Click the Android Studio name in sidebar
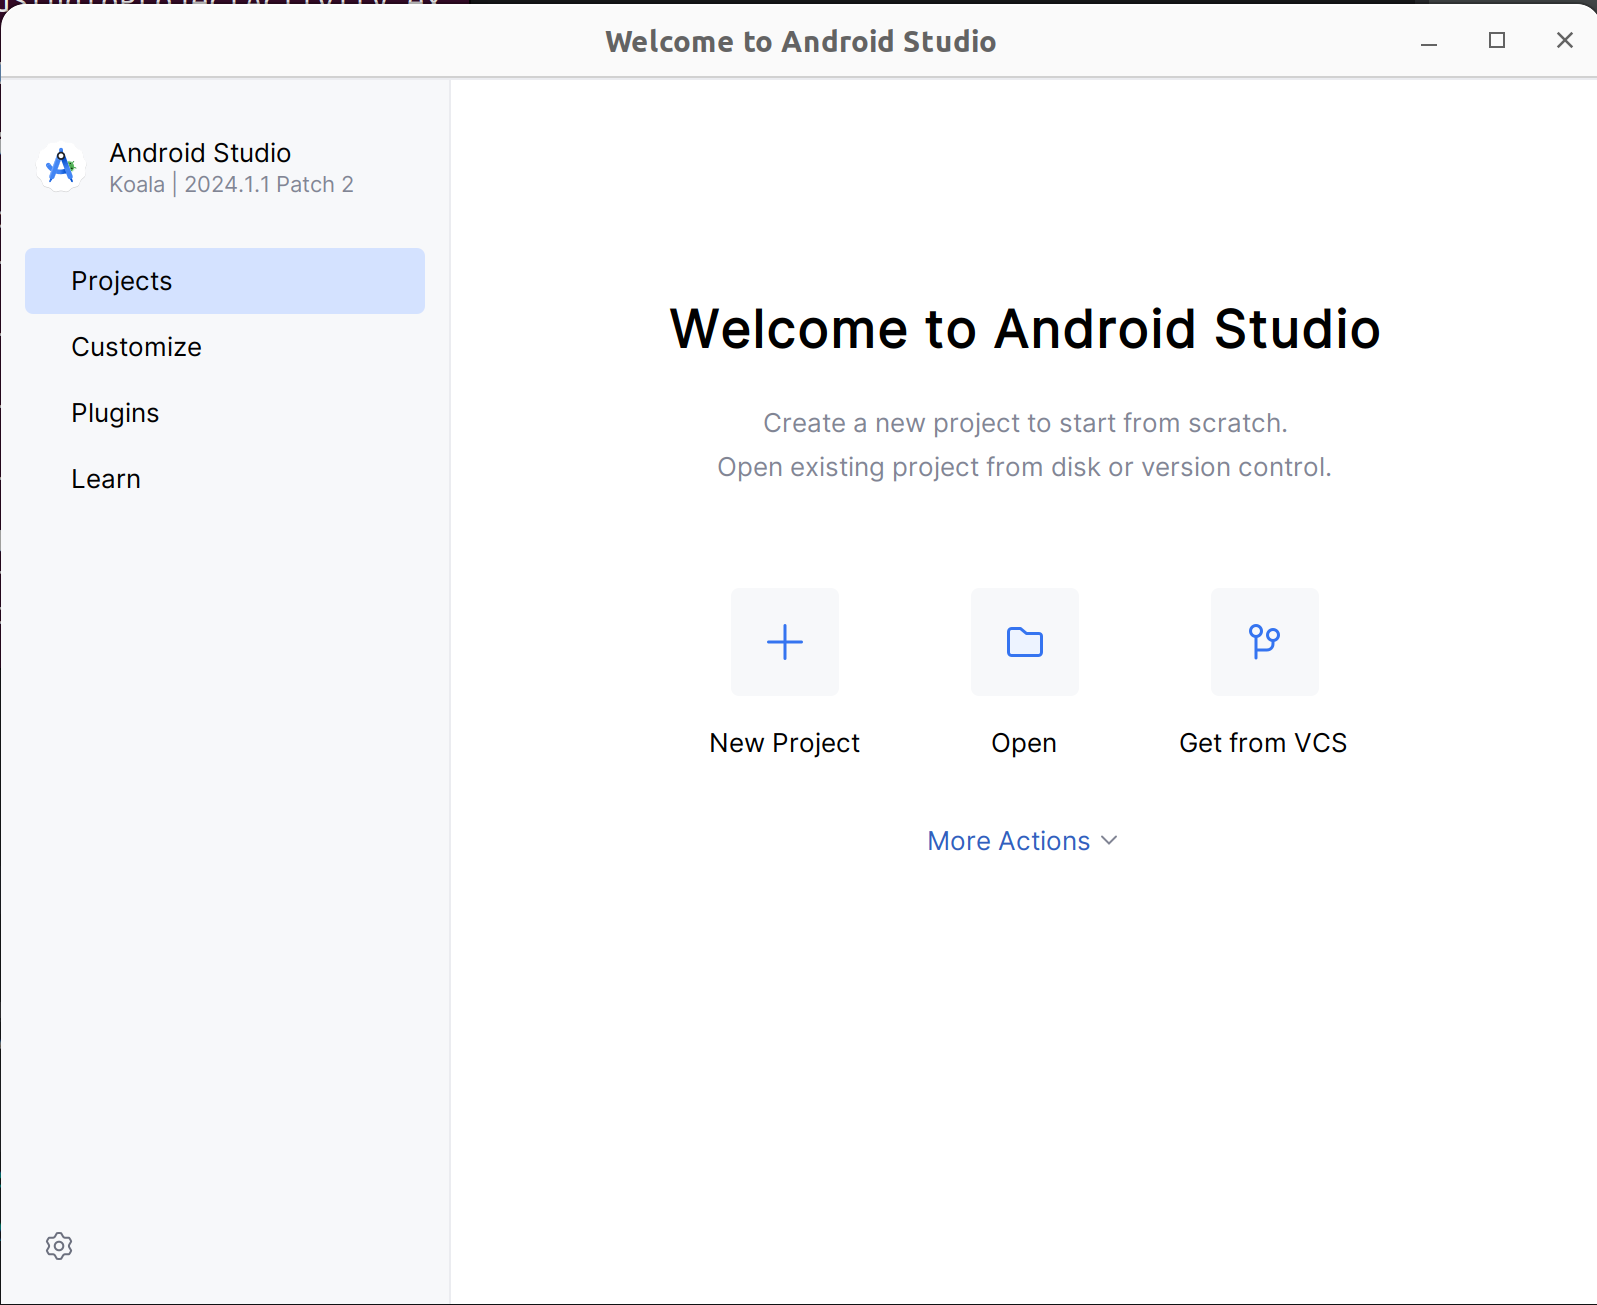 (200, 153)
